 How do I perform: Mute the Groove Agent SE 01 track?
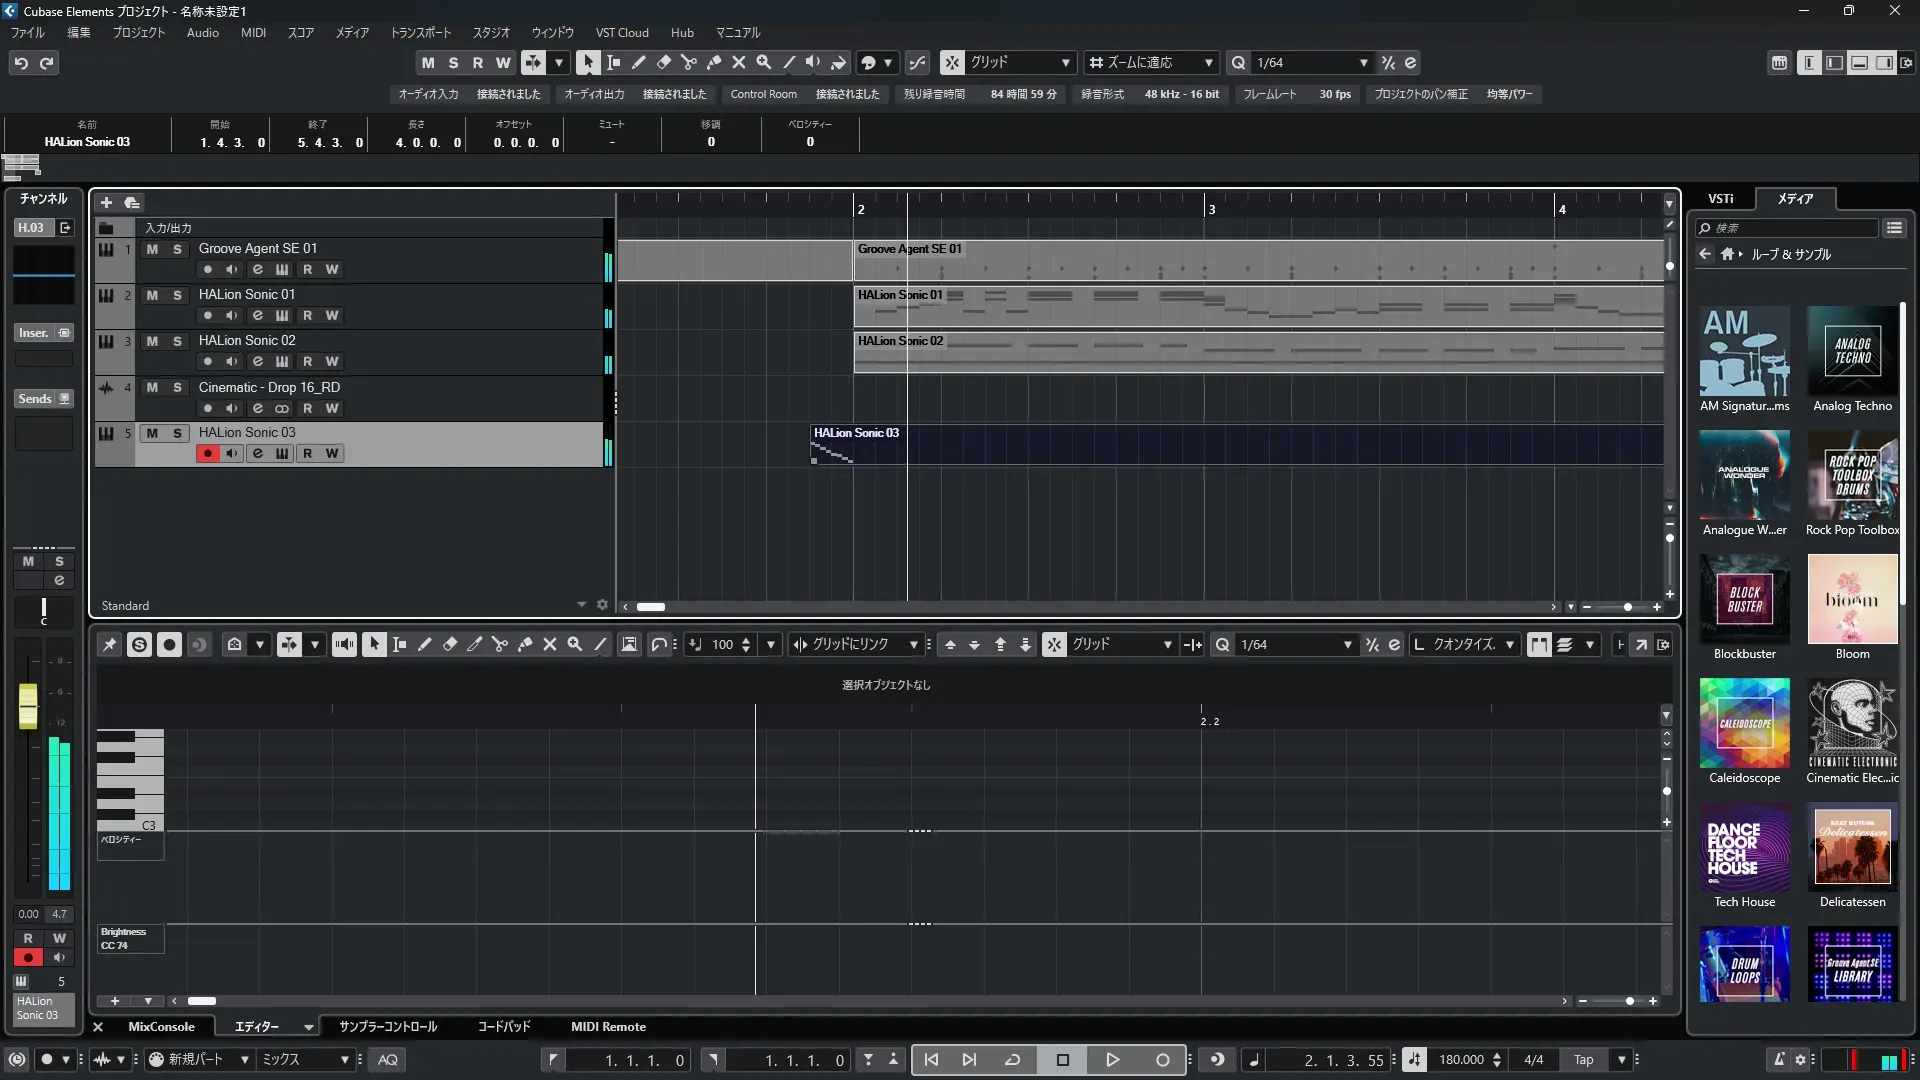coord(152,249)
